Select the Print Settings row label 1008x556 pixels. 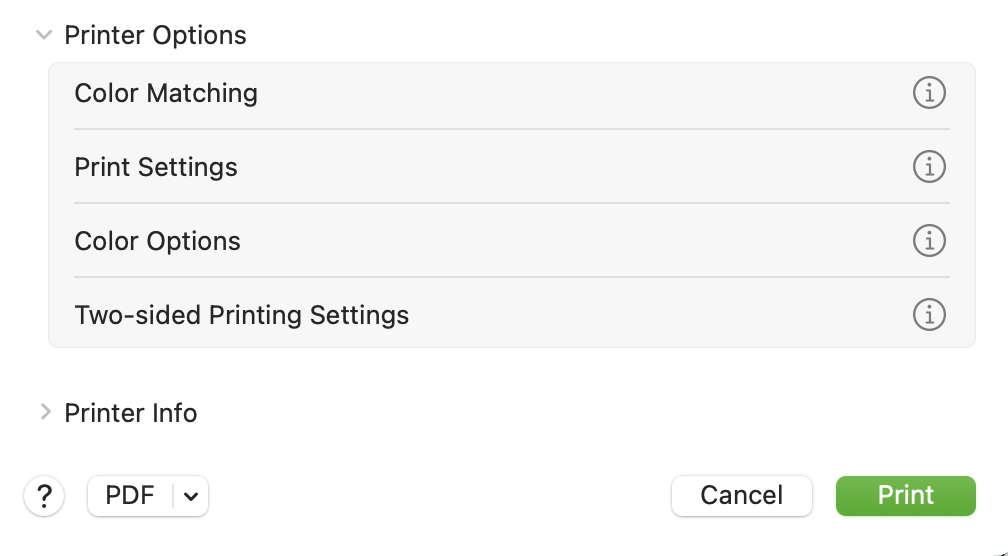click(156, 167)
